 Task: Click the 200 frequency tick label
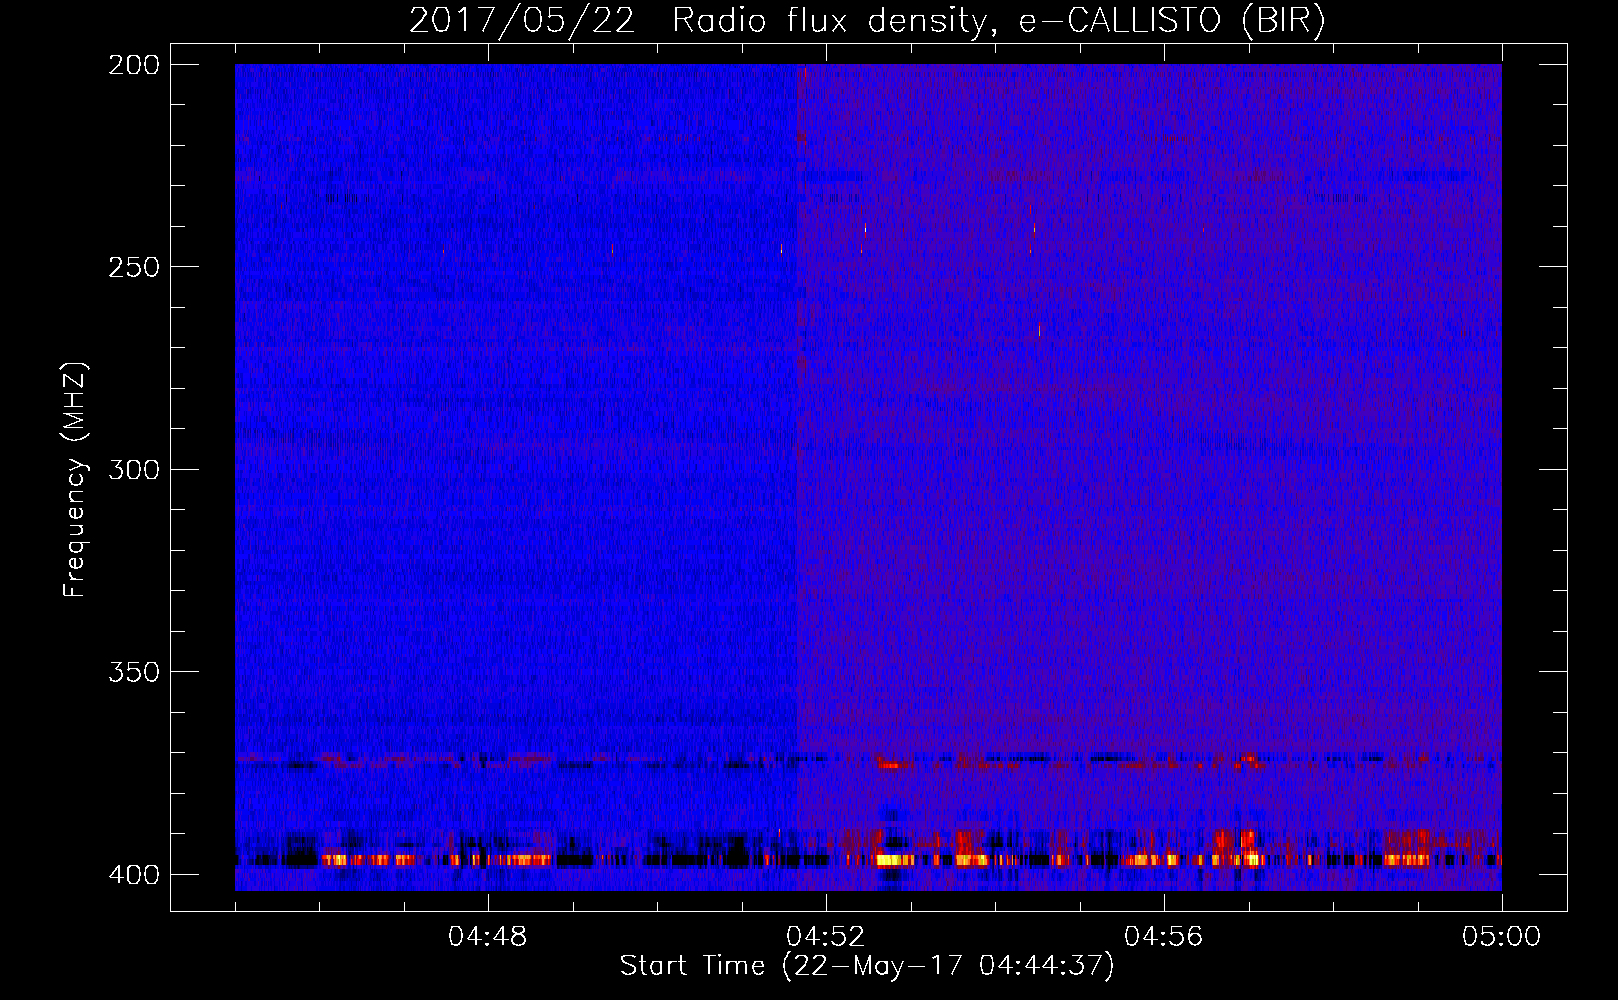coord(133,65)
